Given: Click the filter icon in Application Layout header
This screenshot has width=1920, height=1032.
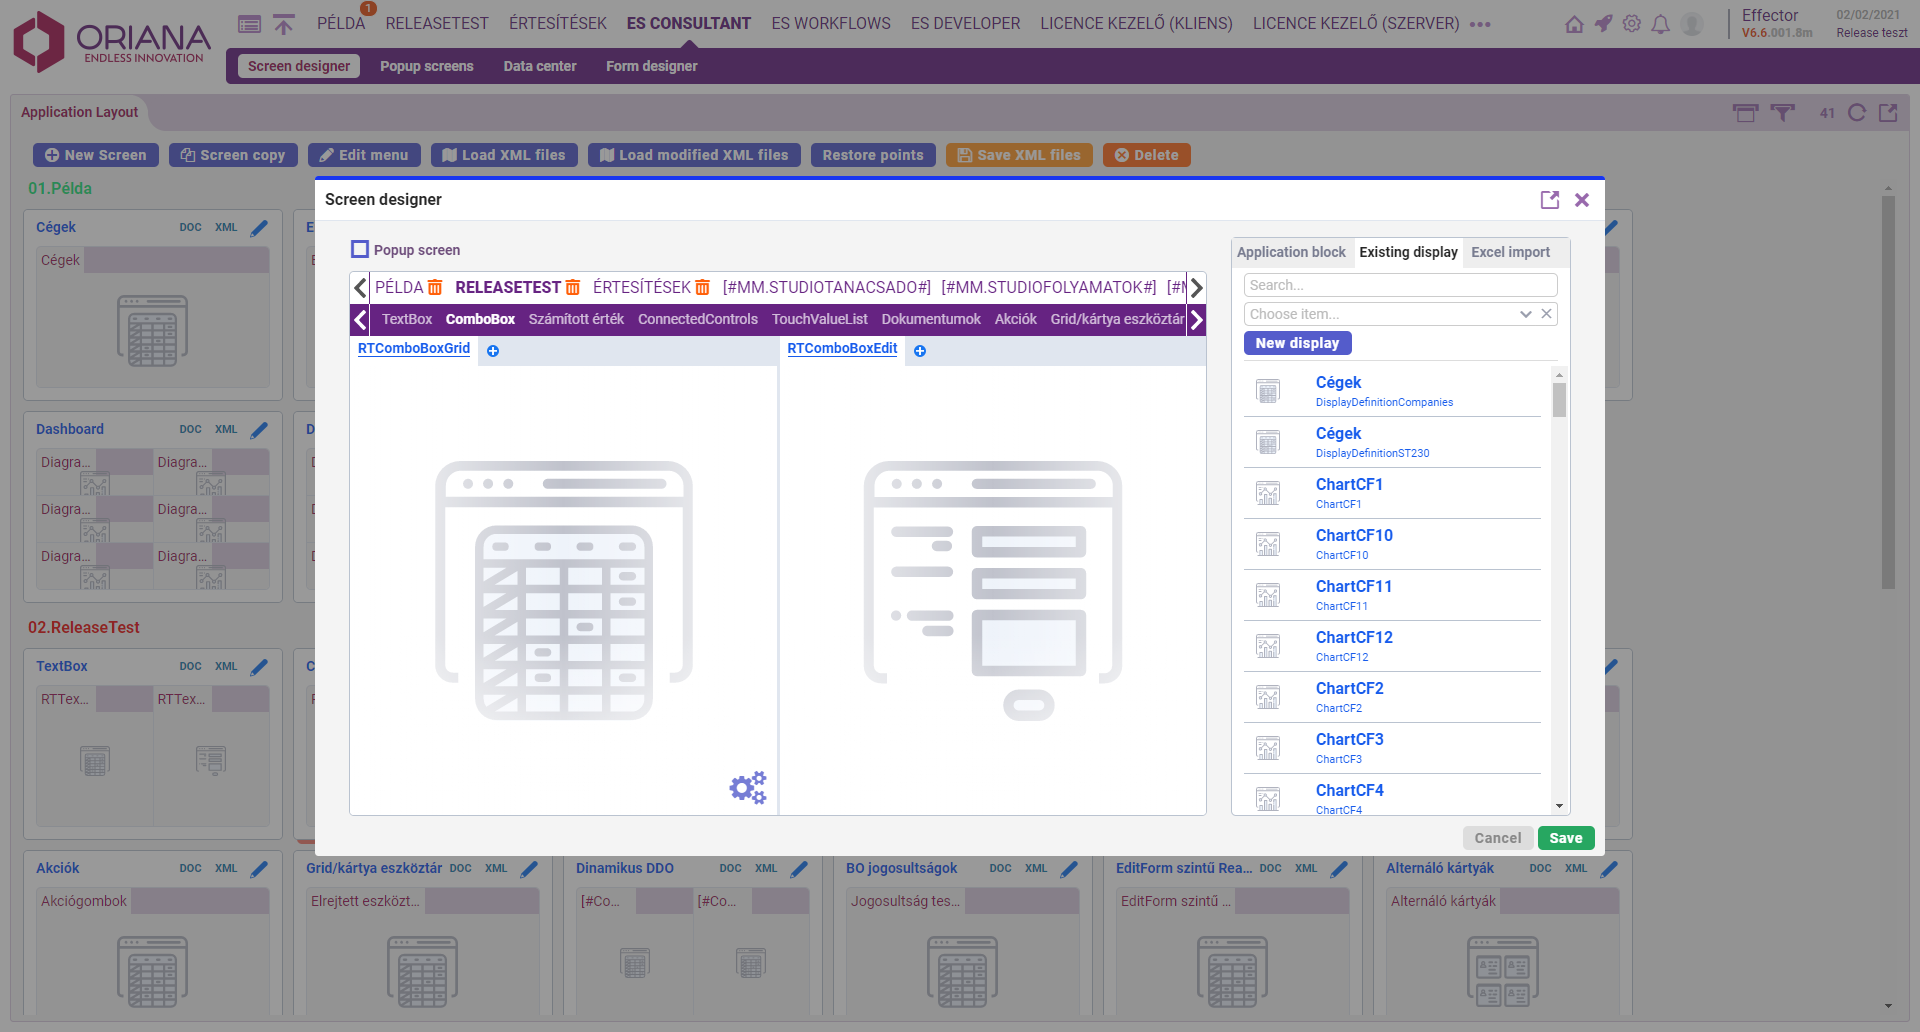Looking at the screenshot, I should click(x=1782, y=113).
